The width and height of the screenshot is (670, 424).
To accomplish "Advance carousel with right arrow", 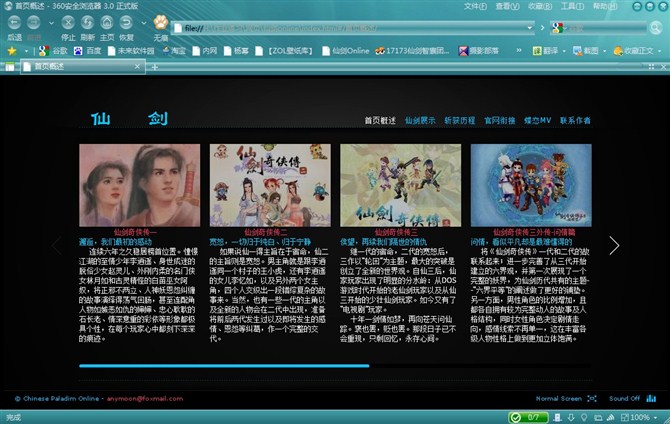I will click(614, 245).
